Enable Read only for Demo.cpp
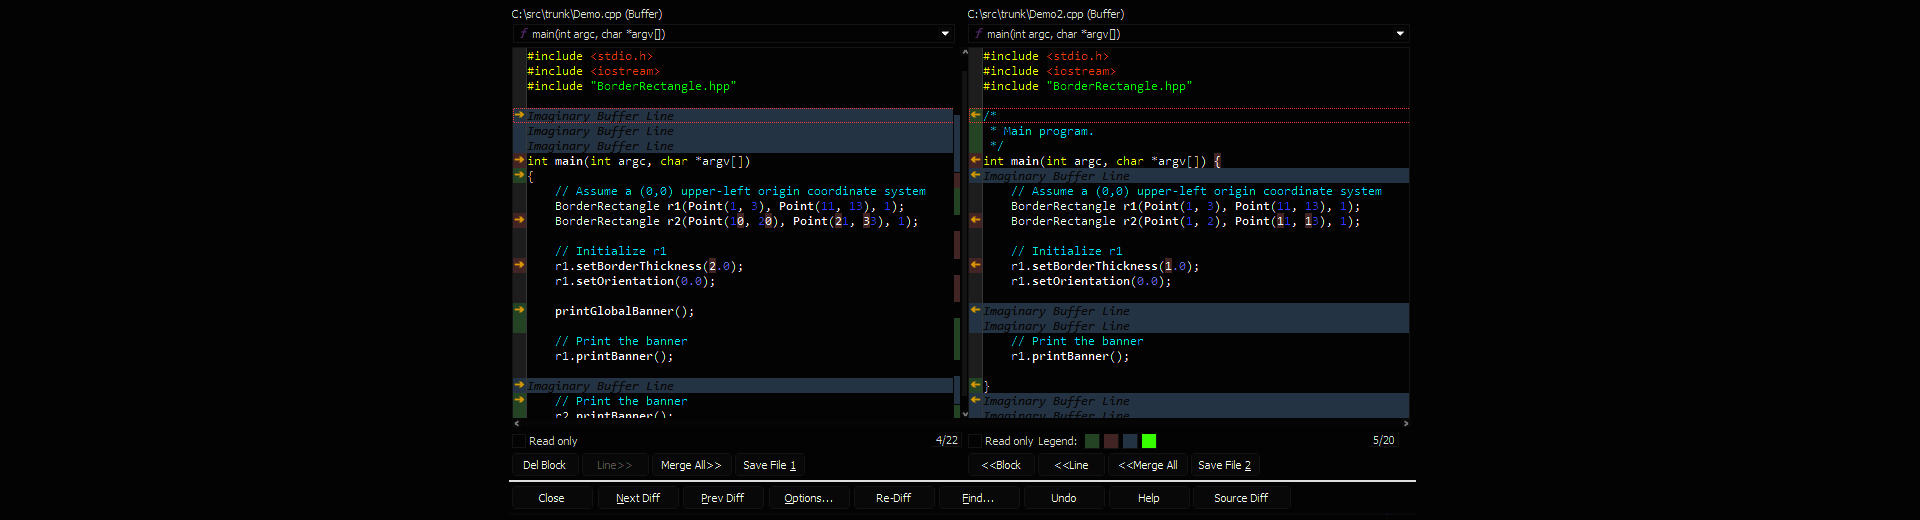 click(519, 441)
